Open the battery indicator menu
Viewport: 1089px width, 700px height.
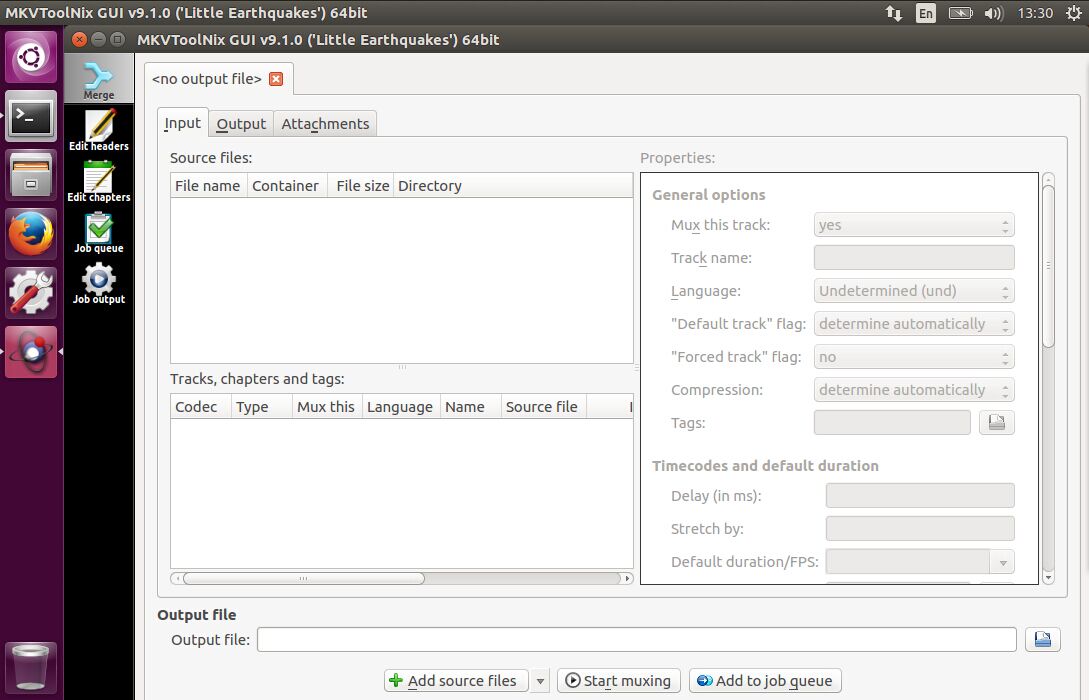coord(961,13)
